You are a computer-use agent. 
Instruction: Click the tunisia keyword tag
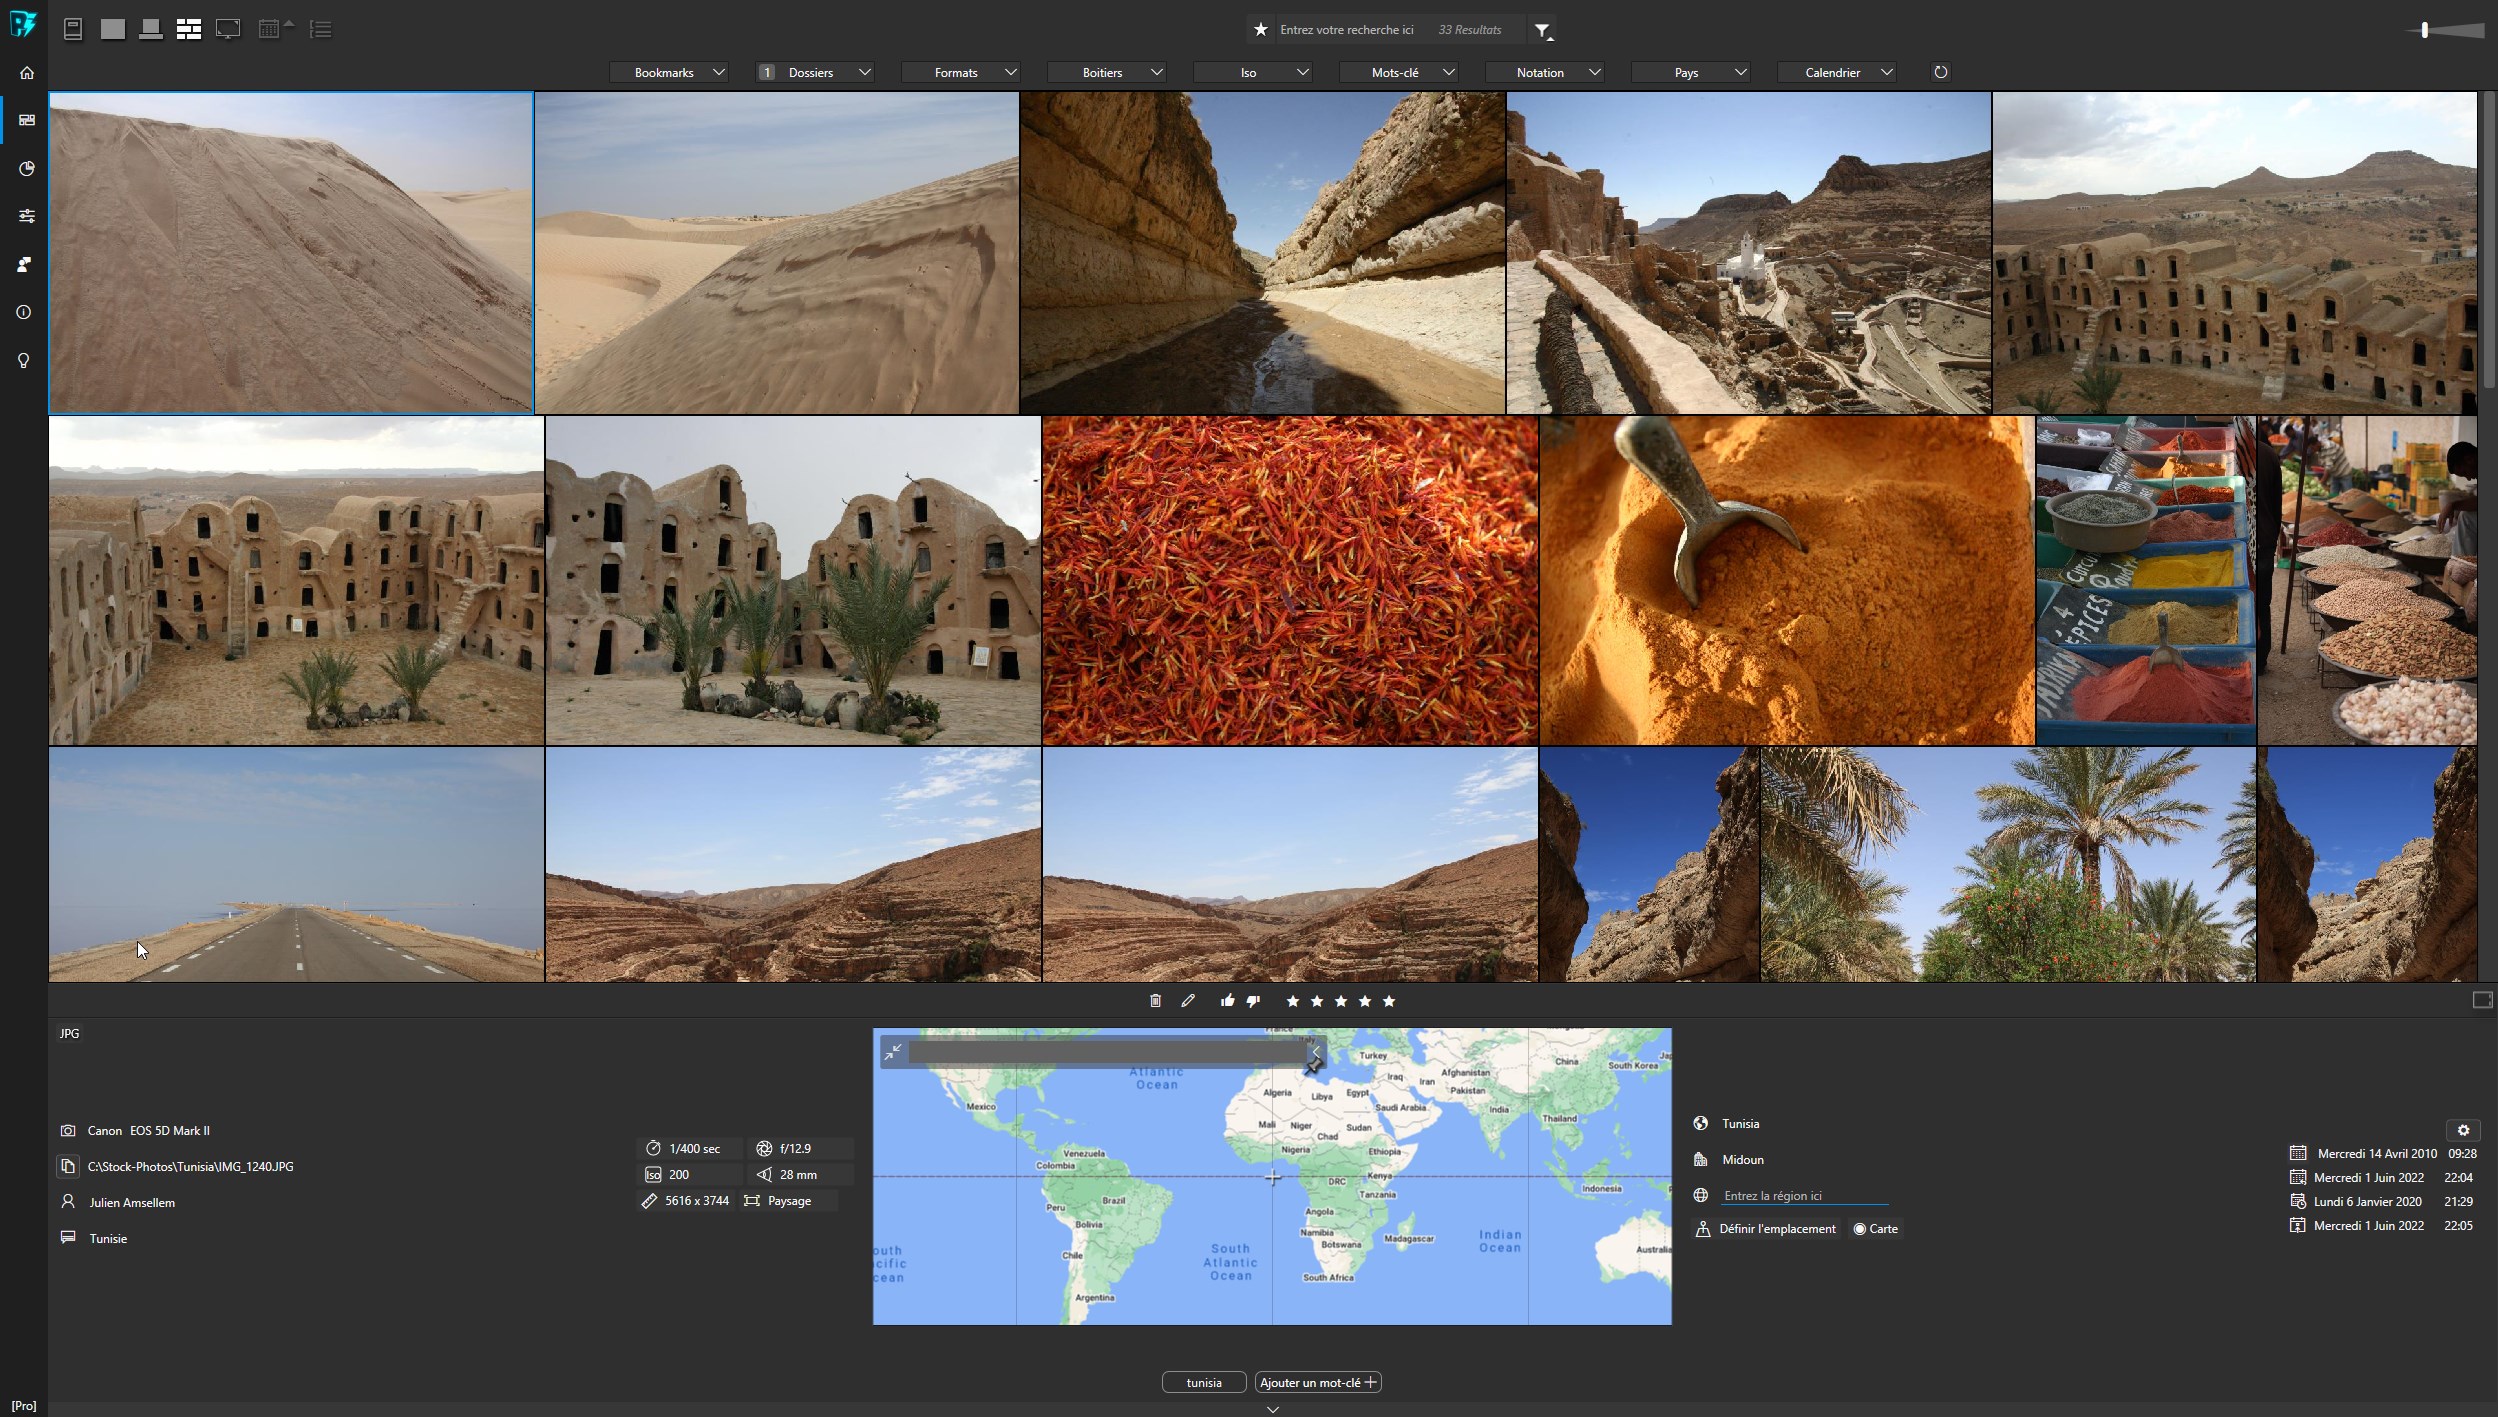click(x=1204, y=1382)
